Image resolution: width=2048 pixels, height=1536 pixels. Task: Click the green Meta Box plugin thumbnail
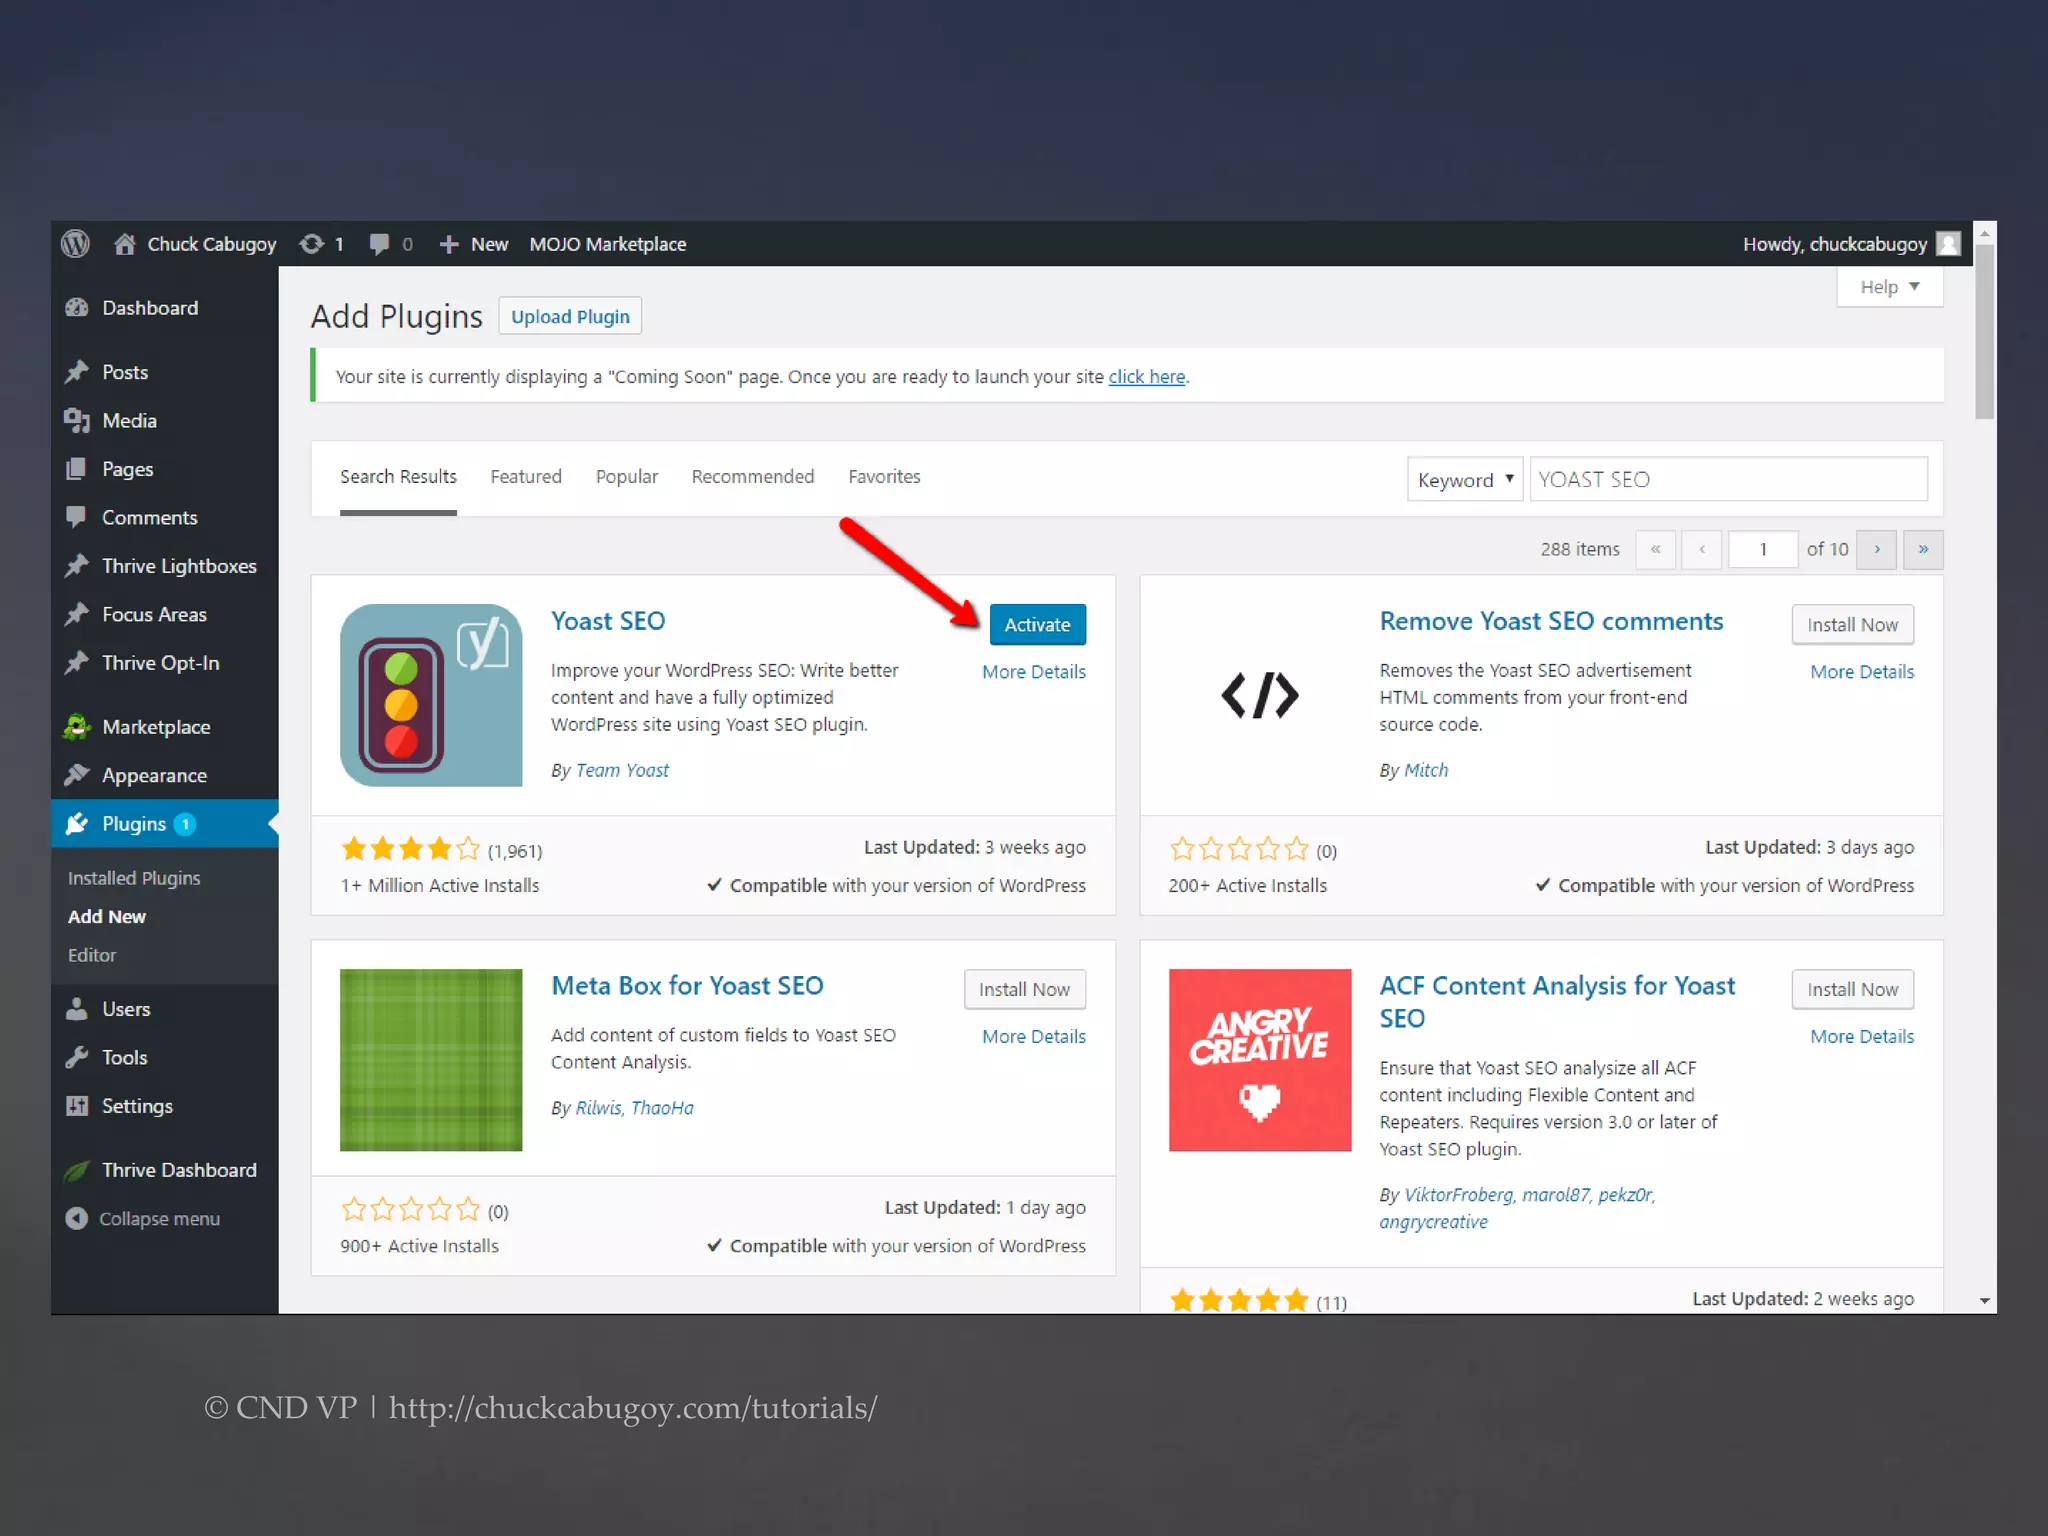(x=431, y=1060)
